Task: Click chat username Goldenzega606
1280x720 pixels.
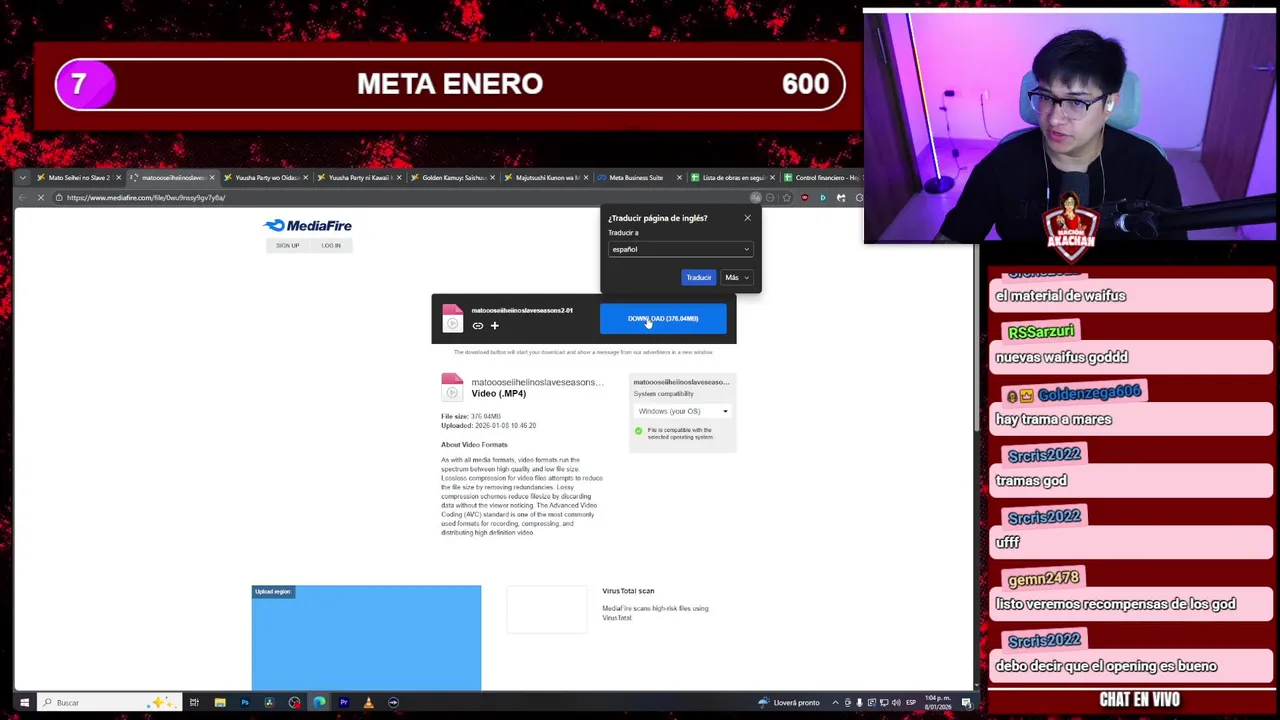Action: (x=1089, y=394)
